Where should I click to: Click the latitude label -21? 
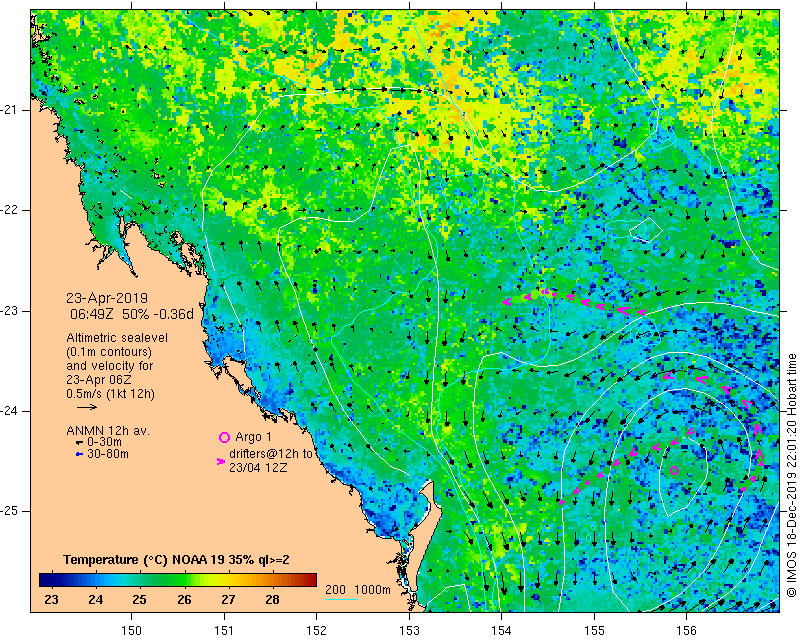9,110
